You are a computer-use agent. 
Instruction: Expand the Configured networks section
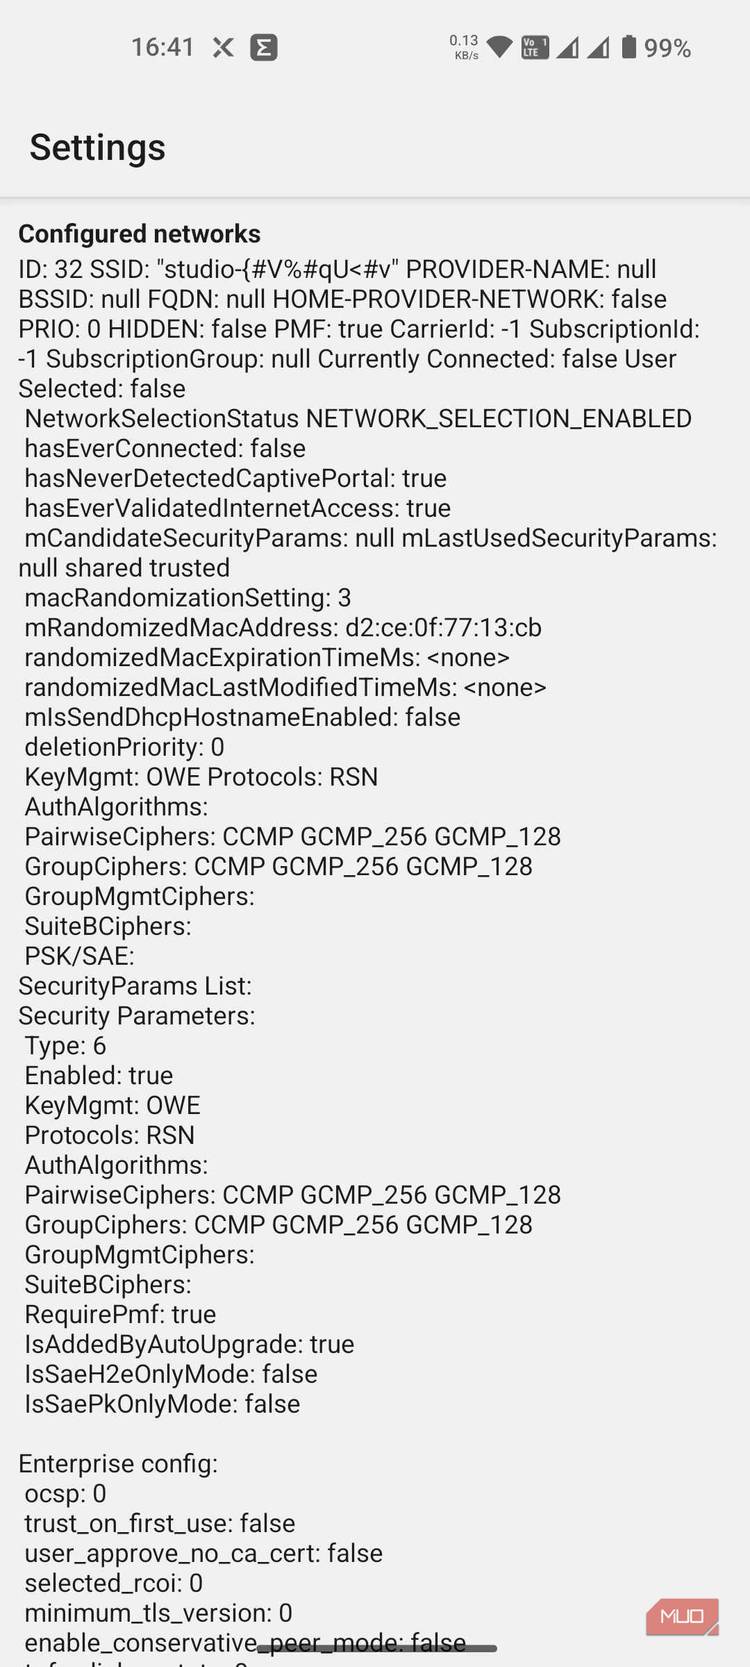139,233
